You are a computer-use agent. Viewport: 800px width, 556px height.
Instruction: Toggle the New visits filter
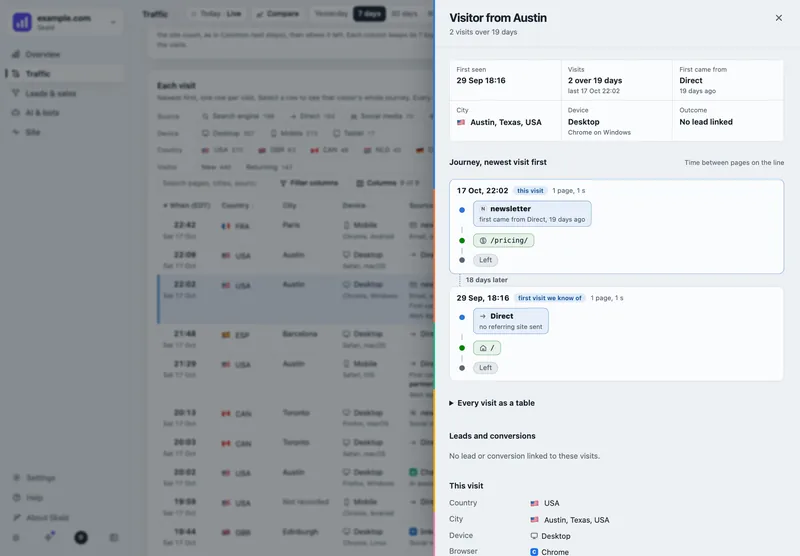(216, 167)
